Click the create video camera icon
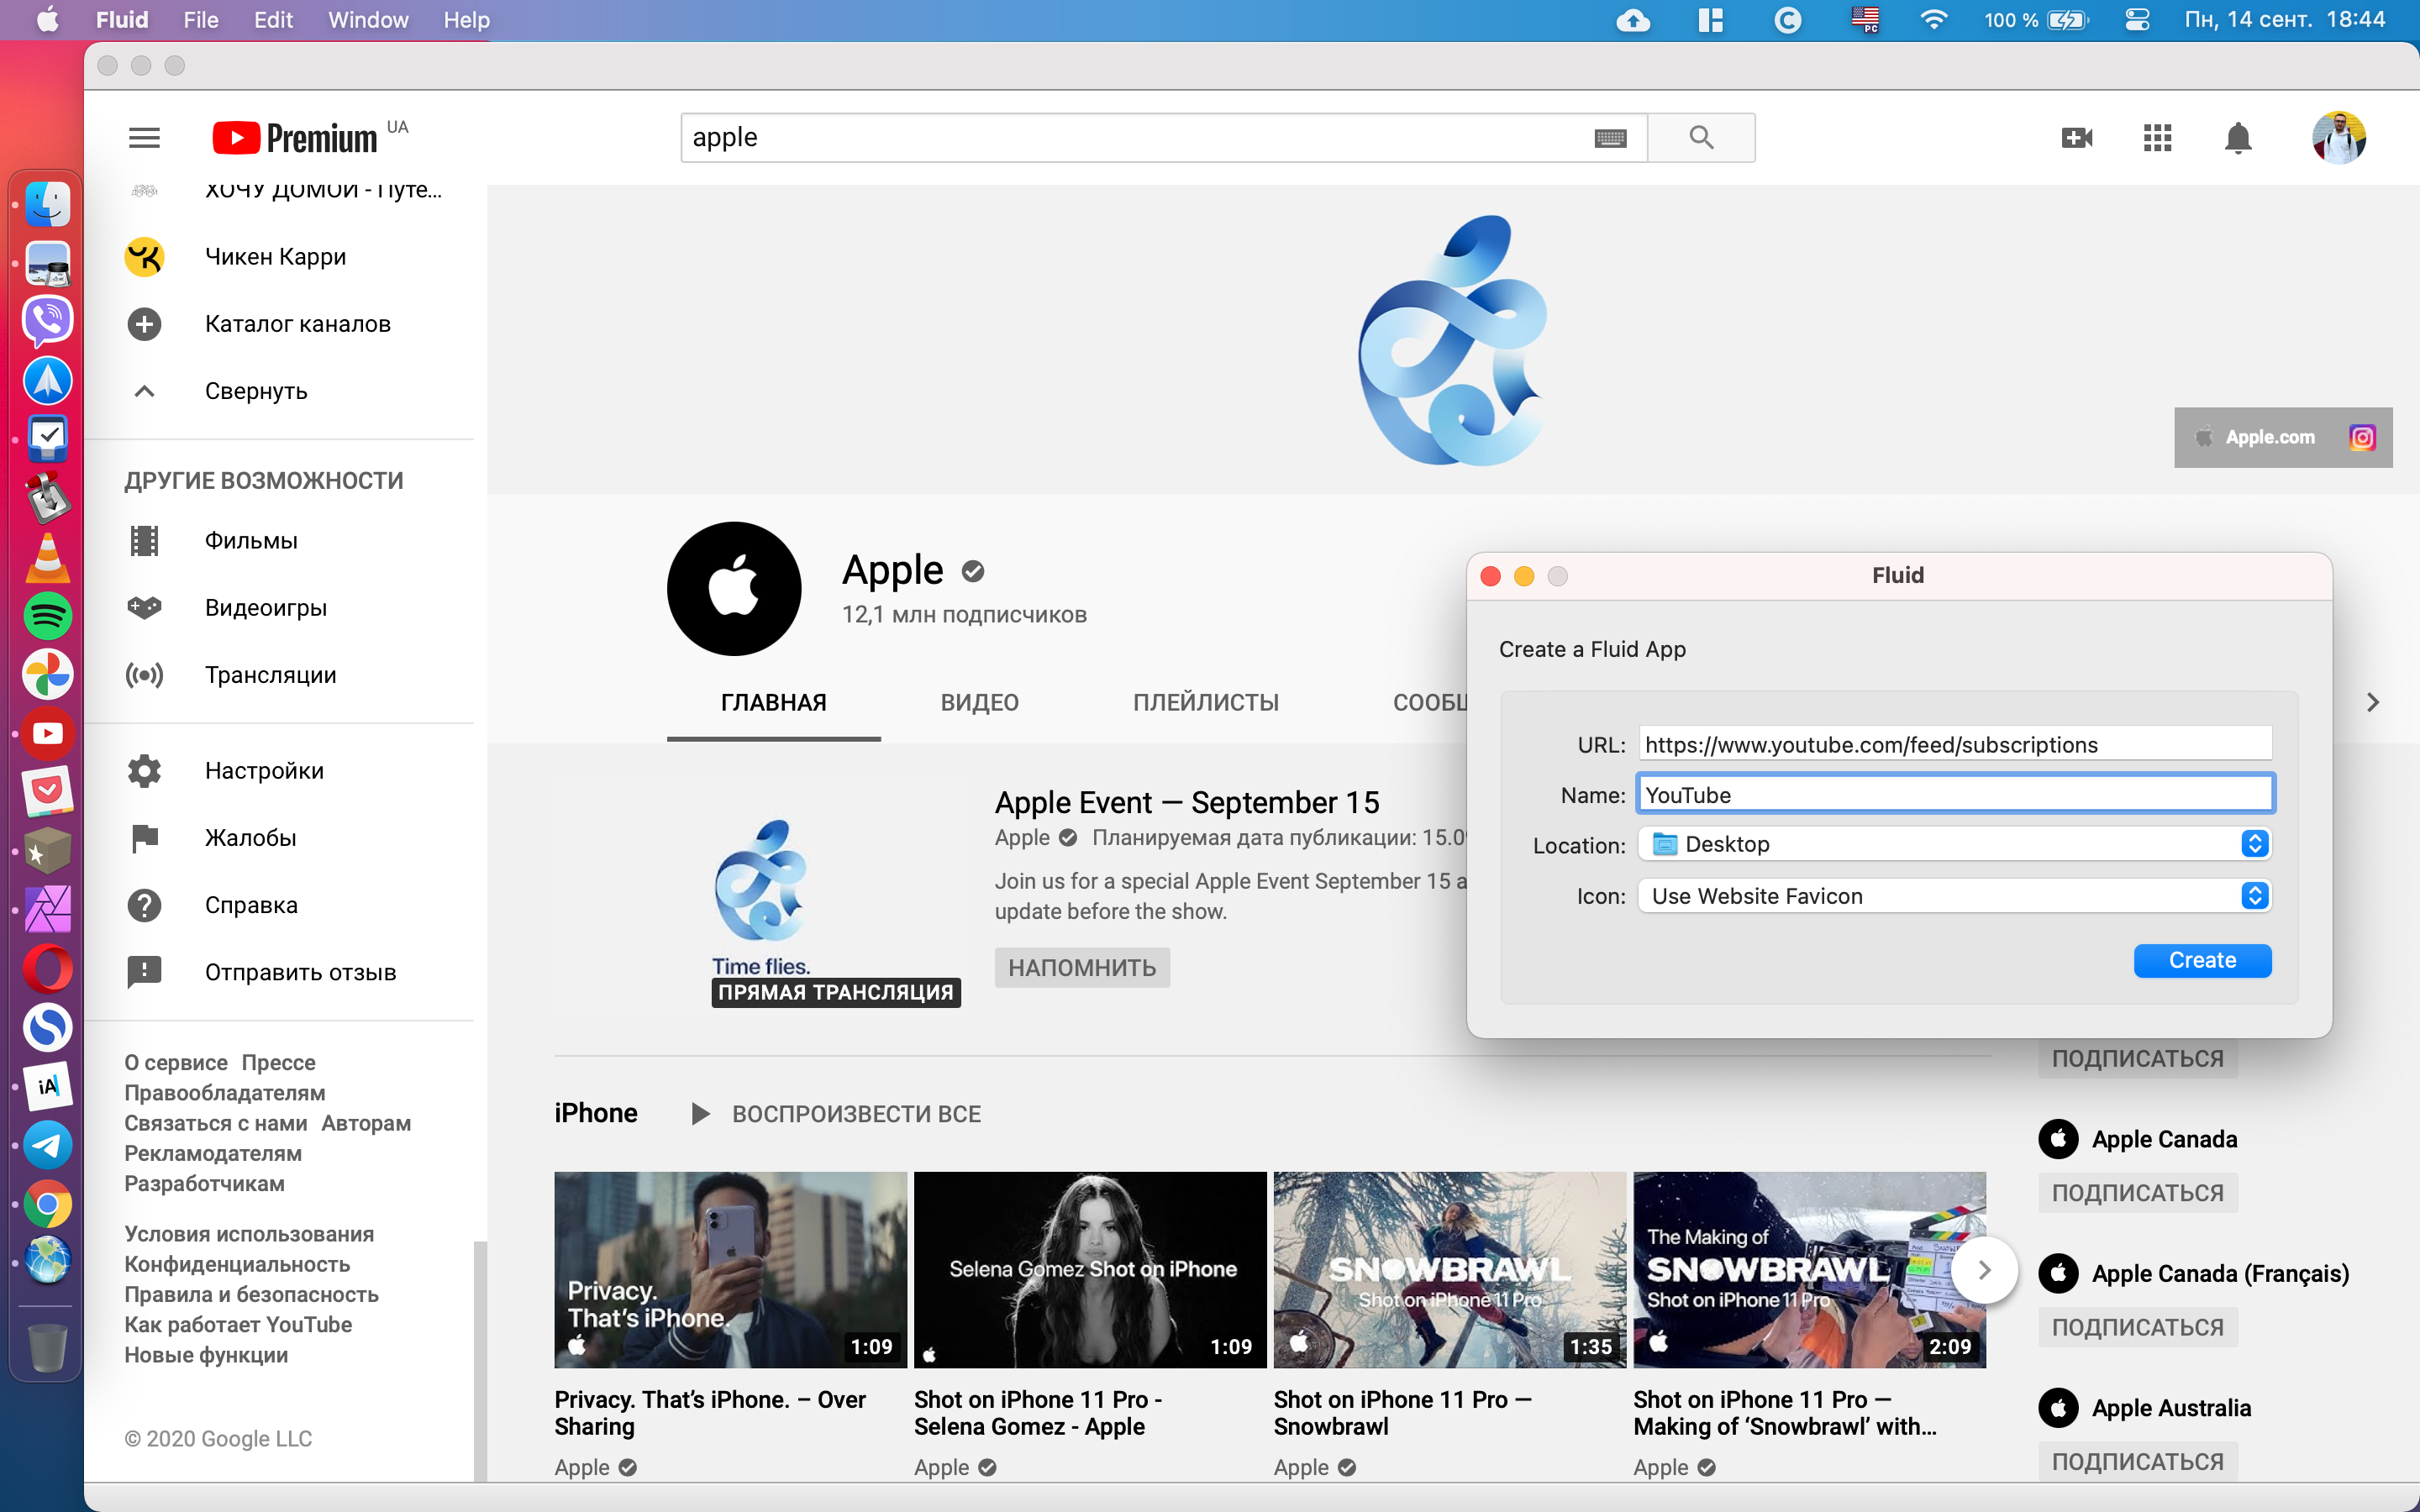This screenshot has height=1512, width=2420. click(2077, 138)
